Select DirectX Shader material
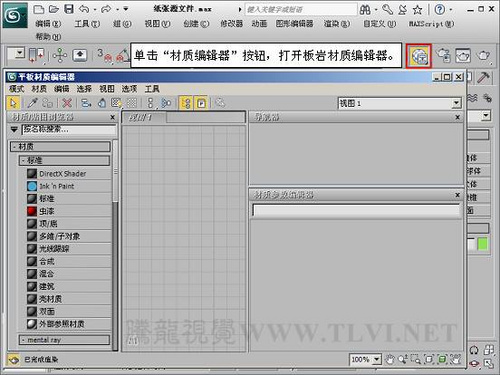 (69, 174)
